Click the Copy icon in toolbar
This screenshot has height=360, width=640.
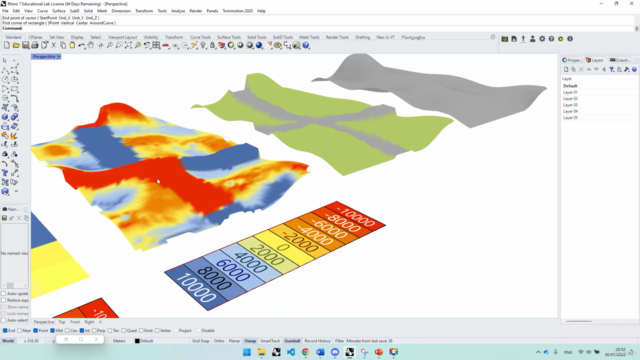click(x=63, y=45)
